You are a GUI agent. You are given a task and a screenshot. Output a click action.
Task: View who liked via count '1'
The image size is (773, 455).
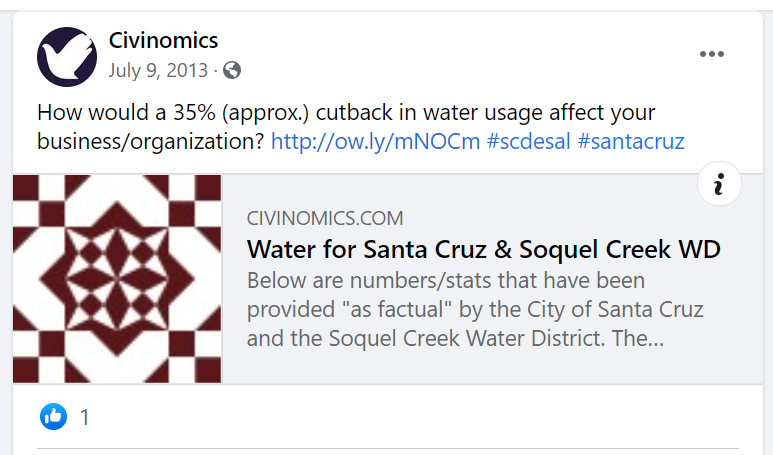pyautogui.click(x=85, y=417)
